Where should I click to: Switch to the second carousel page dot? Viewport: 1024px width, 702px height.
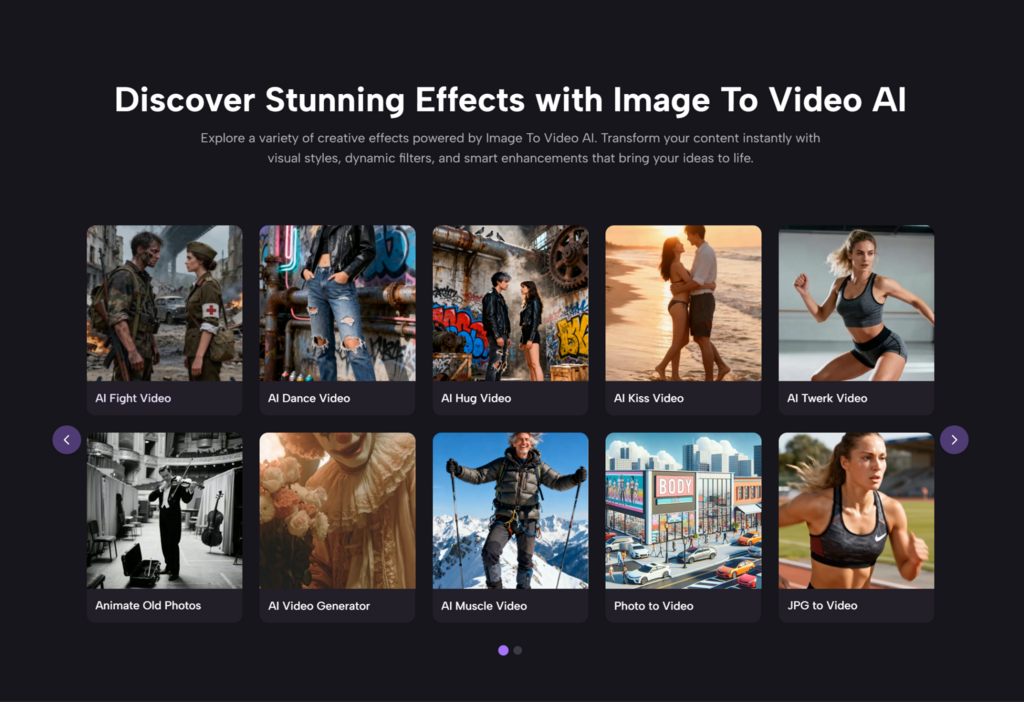(x=518, y=650)
